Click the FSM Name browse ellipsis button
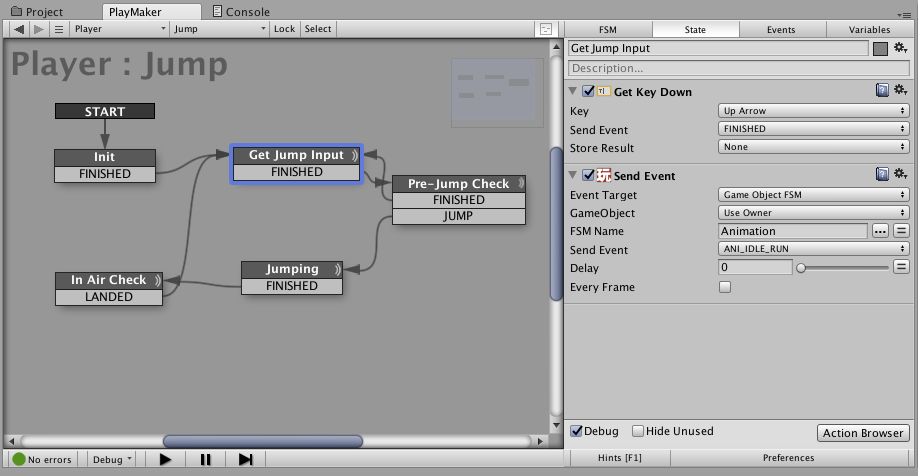Image resolution: width=918 pixels, height=476 pixels. (x=880, y=231)
